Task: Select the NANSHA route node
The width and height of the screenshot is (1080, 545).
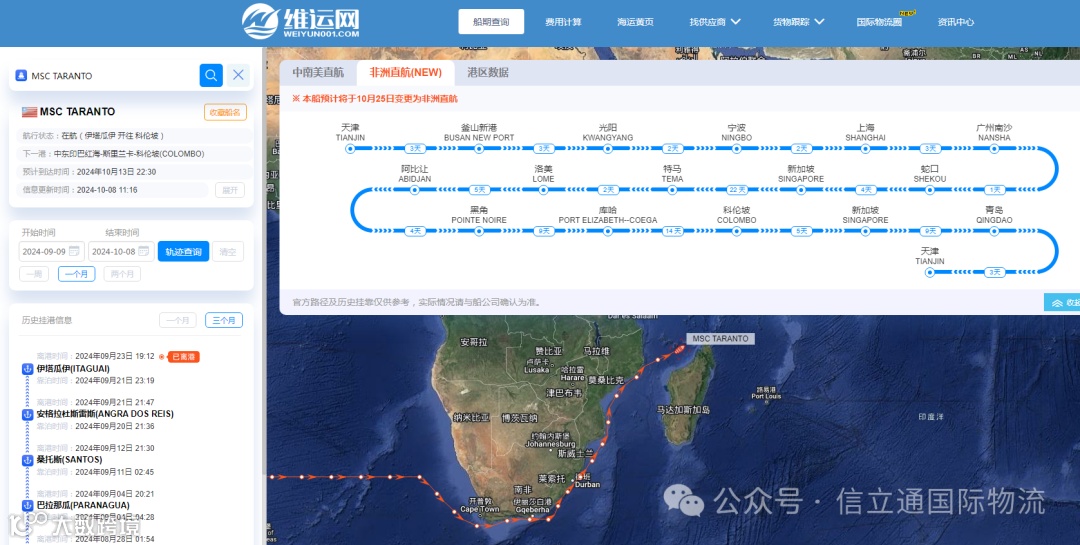Action: [994, 149]
